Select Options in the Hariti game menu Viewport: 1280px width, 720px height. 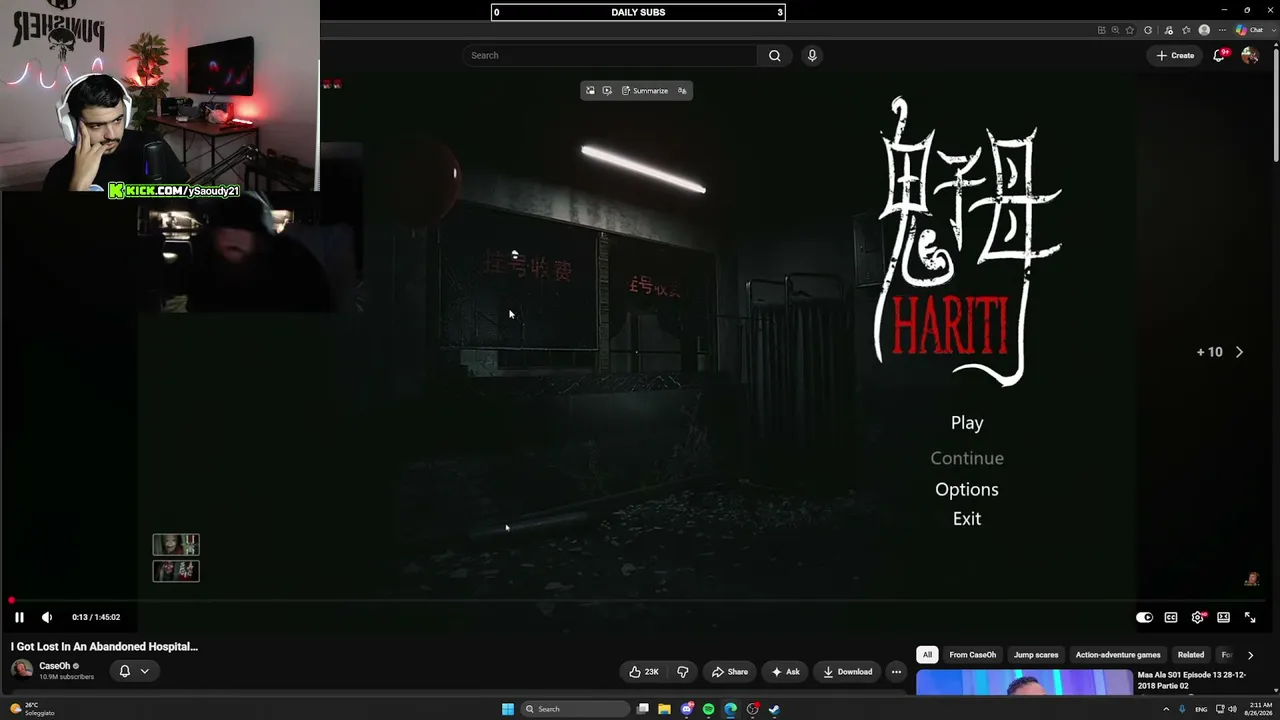click(x=967, y=489)
